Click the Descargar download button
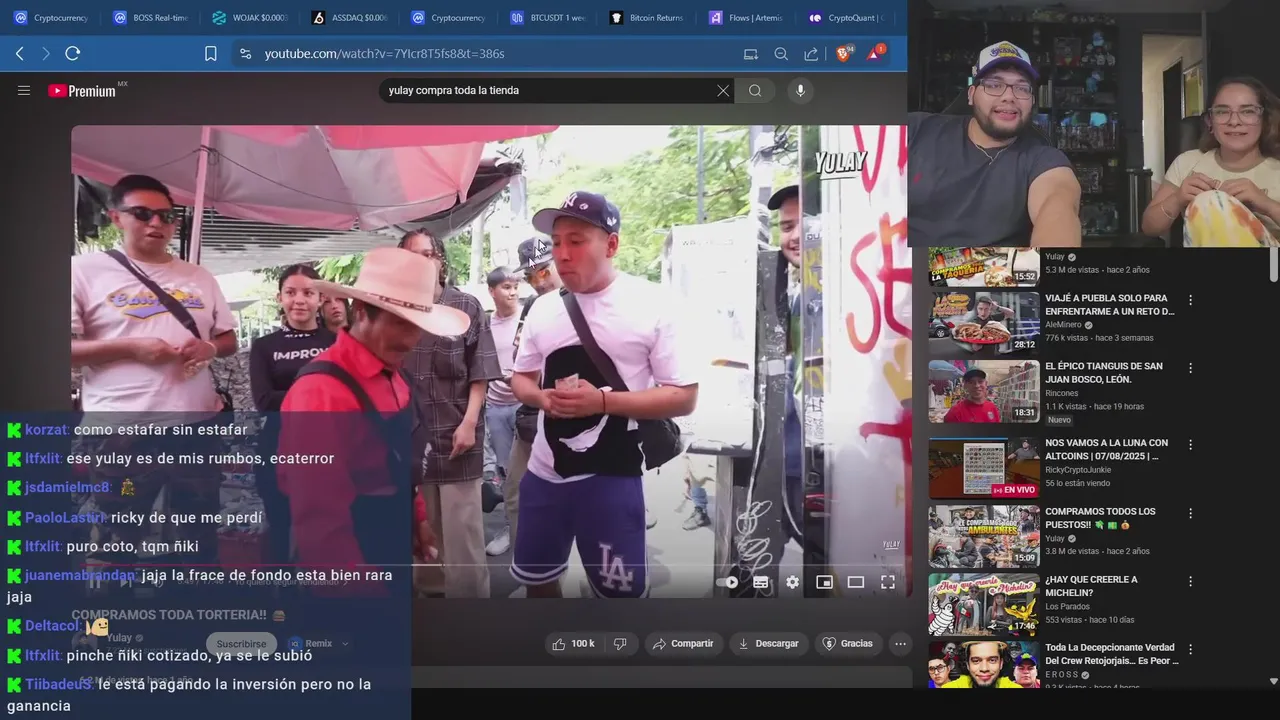This screenshot has height=720, width=1280. pyautogui.click(x=768, y=644)
